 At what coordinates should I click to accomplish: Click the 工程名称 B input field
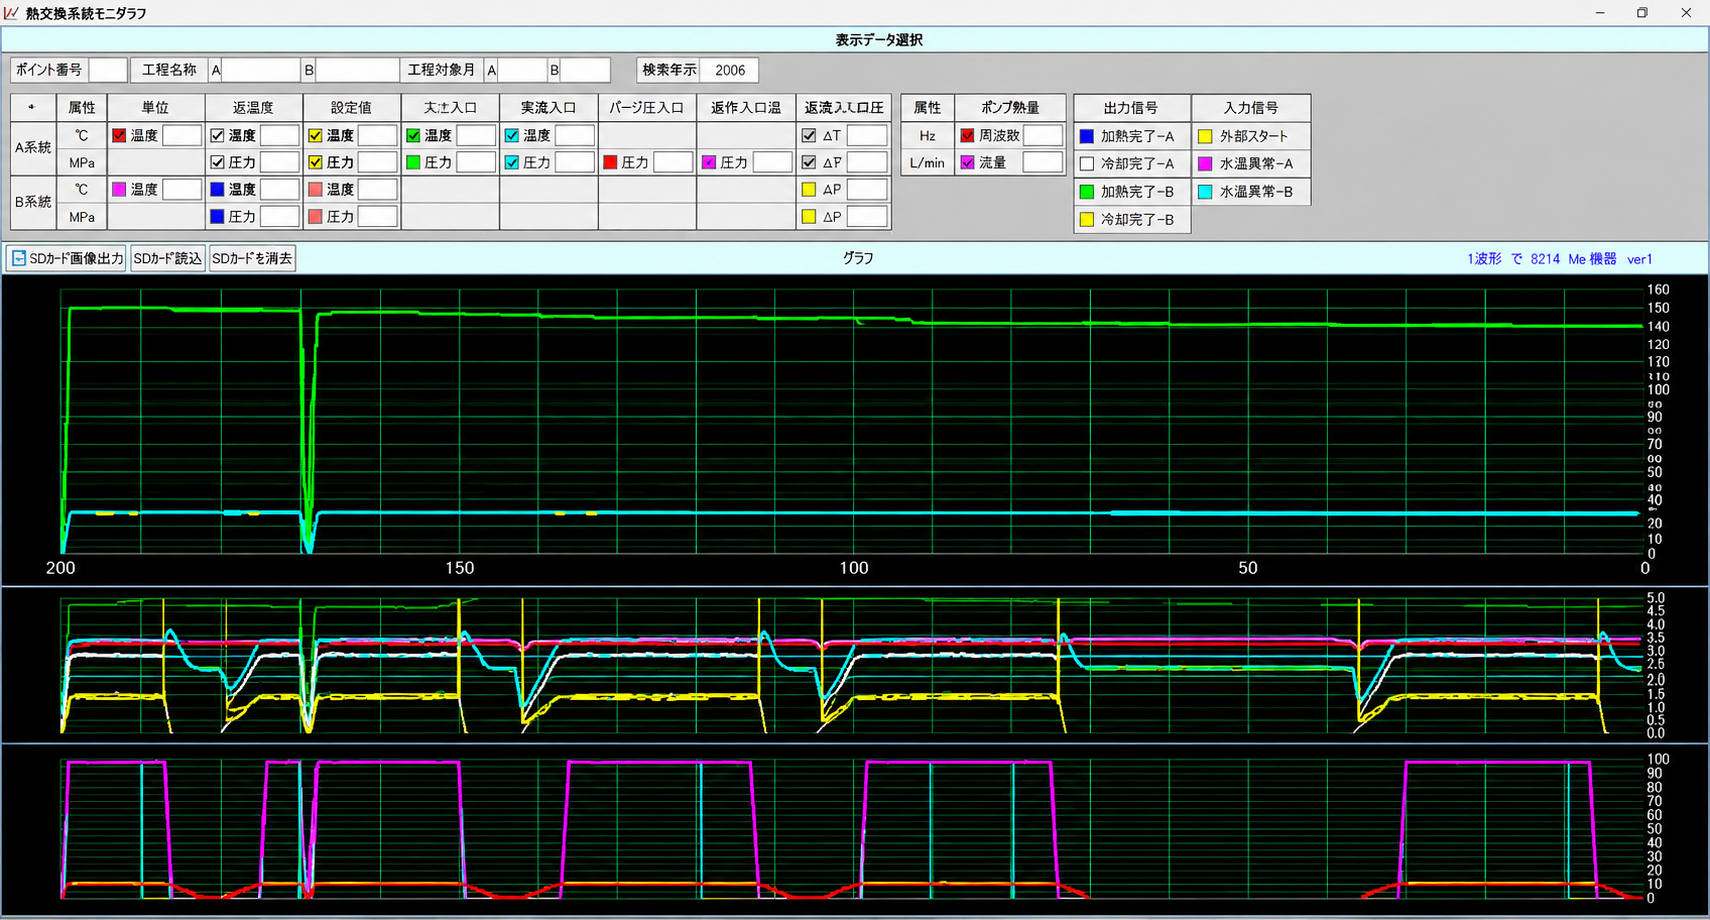[357, 70]
